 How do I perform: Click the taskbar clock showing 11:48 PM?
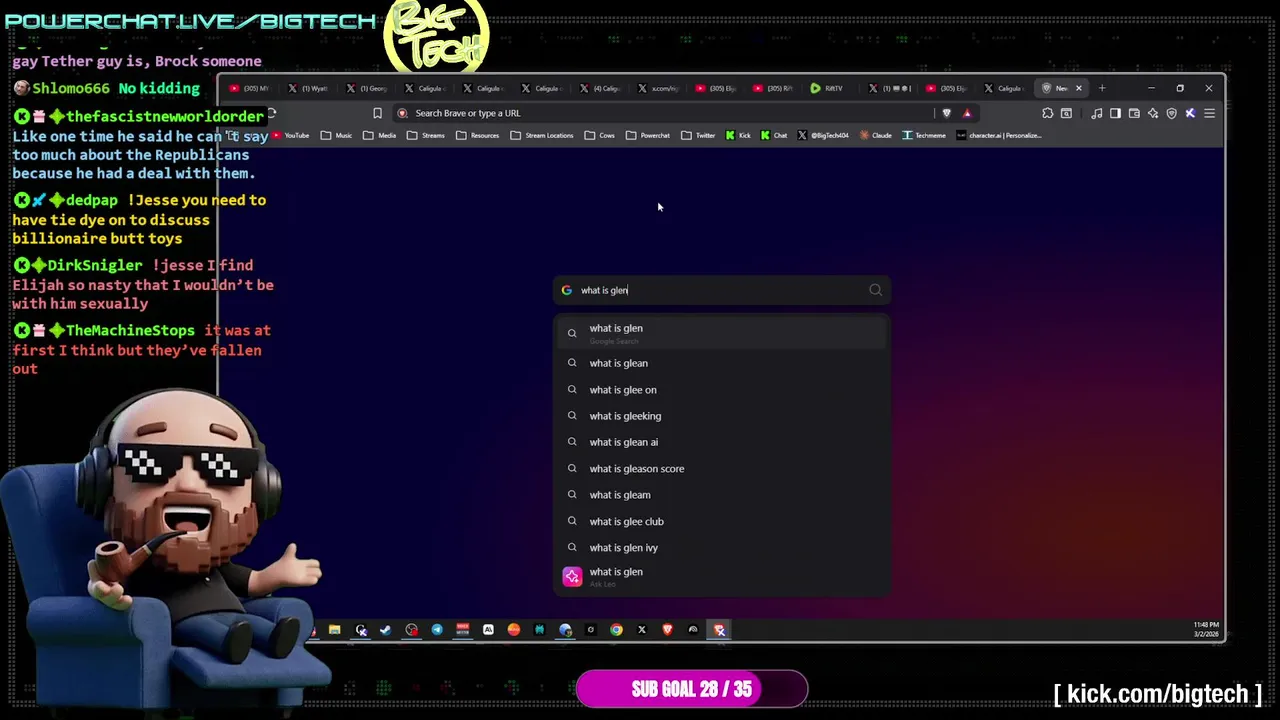tap(1206, 629)
